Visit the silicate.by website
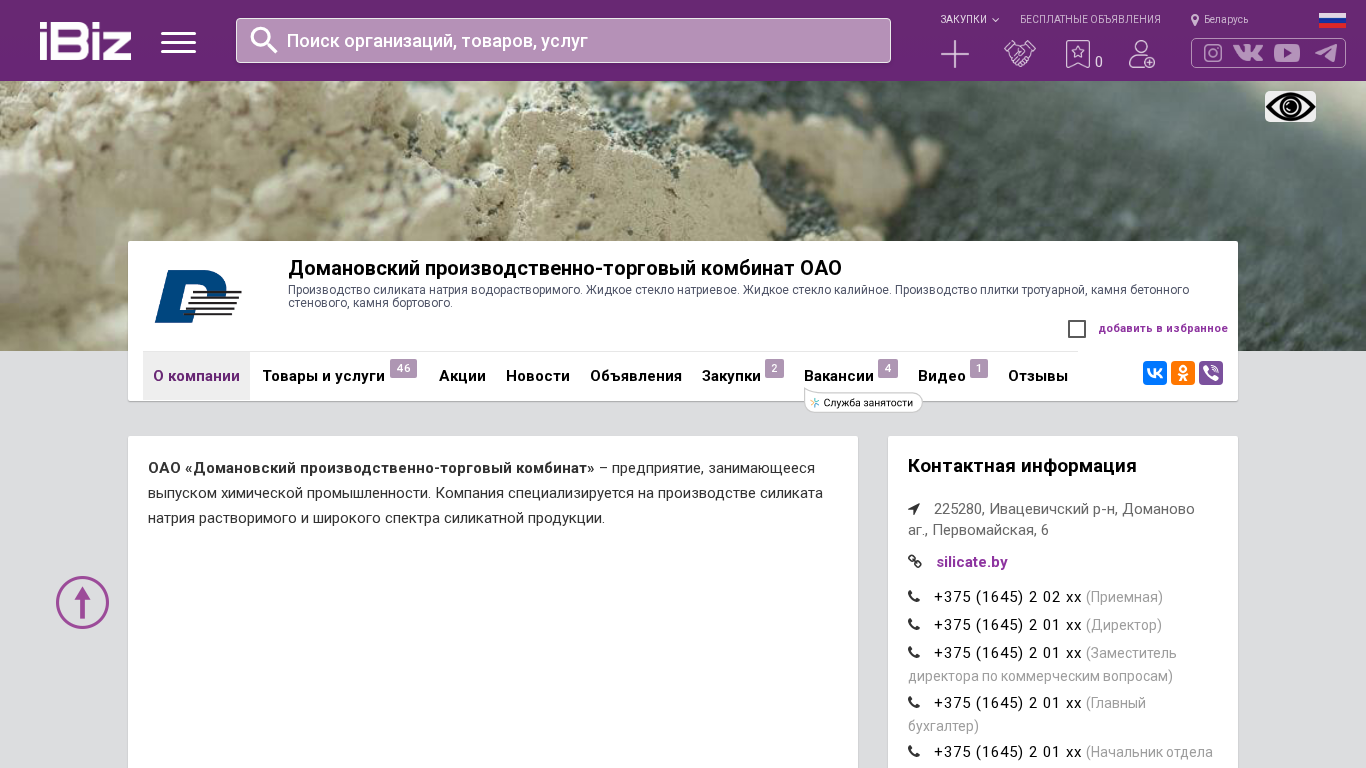This screenshot has height=768, width=1366. tap(972, 562)
